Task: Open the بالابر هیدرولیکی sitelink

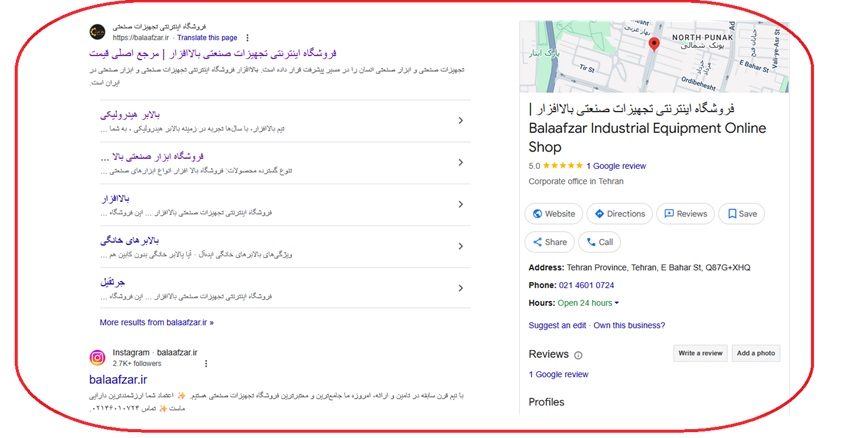Action: 130,115
